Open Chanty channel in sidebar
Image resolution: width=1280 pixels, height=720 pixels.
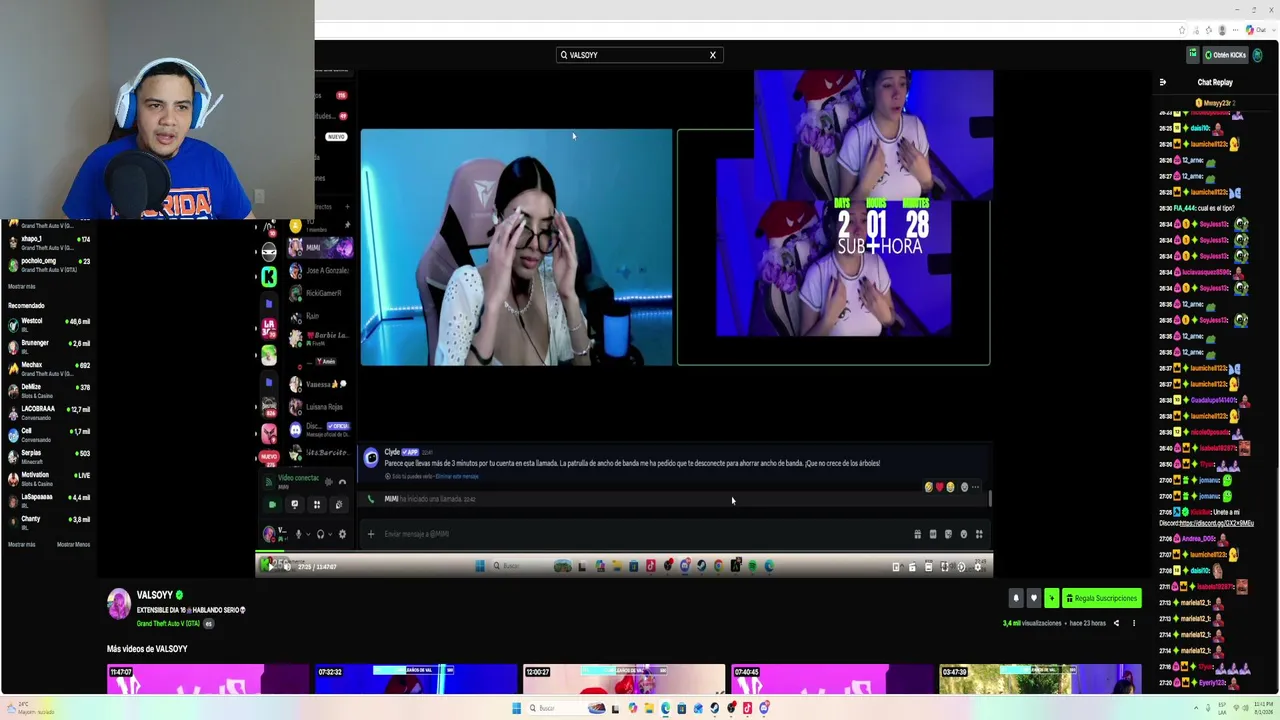tap(49, 521)
